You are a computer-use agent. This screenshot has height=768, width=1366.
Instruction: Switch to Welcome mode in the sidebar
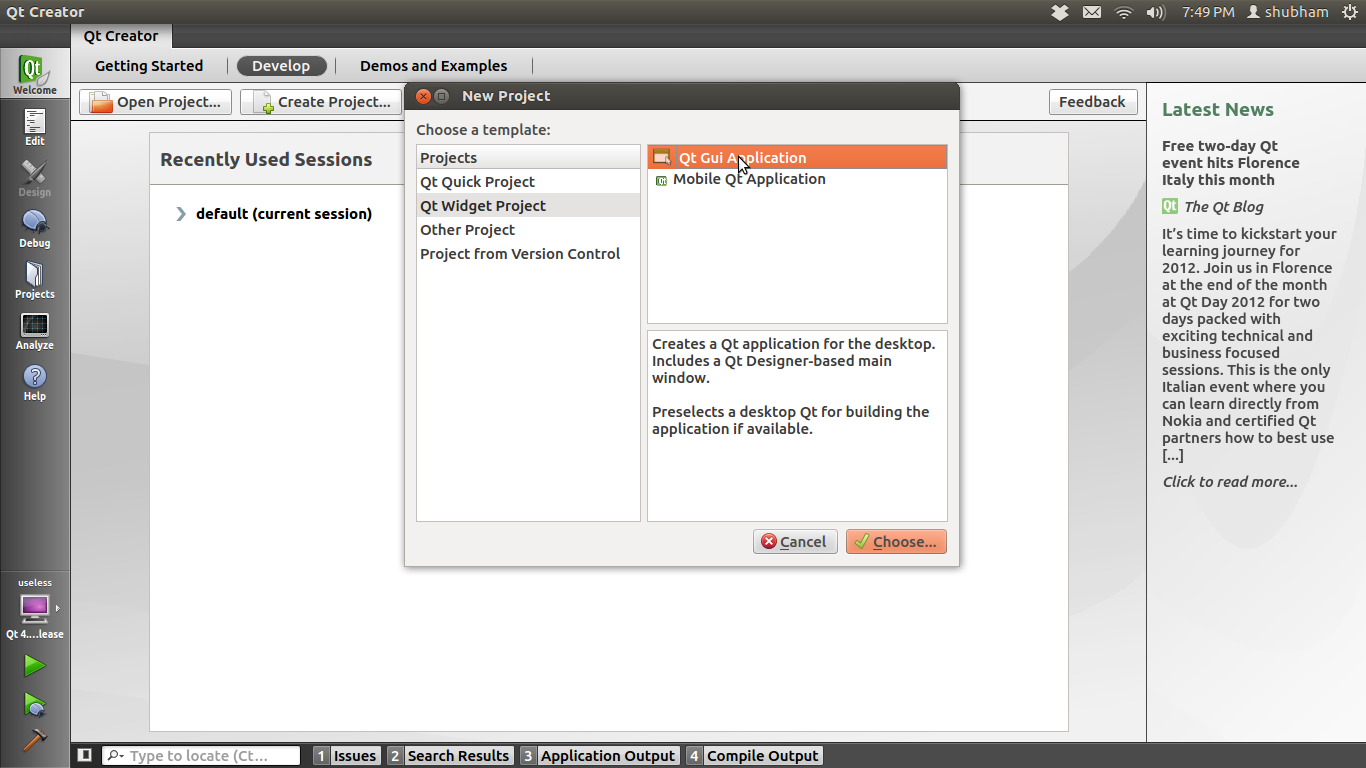click(34, 75)
